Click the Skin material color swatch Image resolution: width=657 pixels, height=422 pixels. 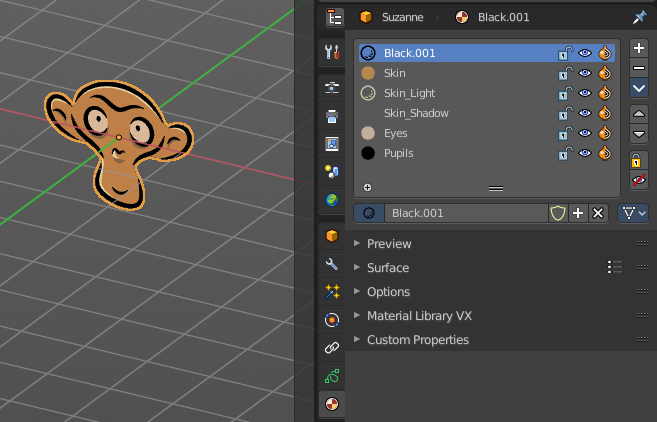[368, 73]
